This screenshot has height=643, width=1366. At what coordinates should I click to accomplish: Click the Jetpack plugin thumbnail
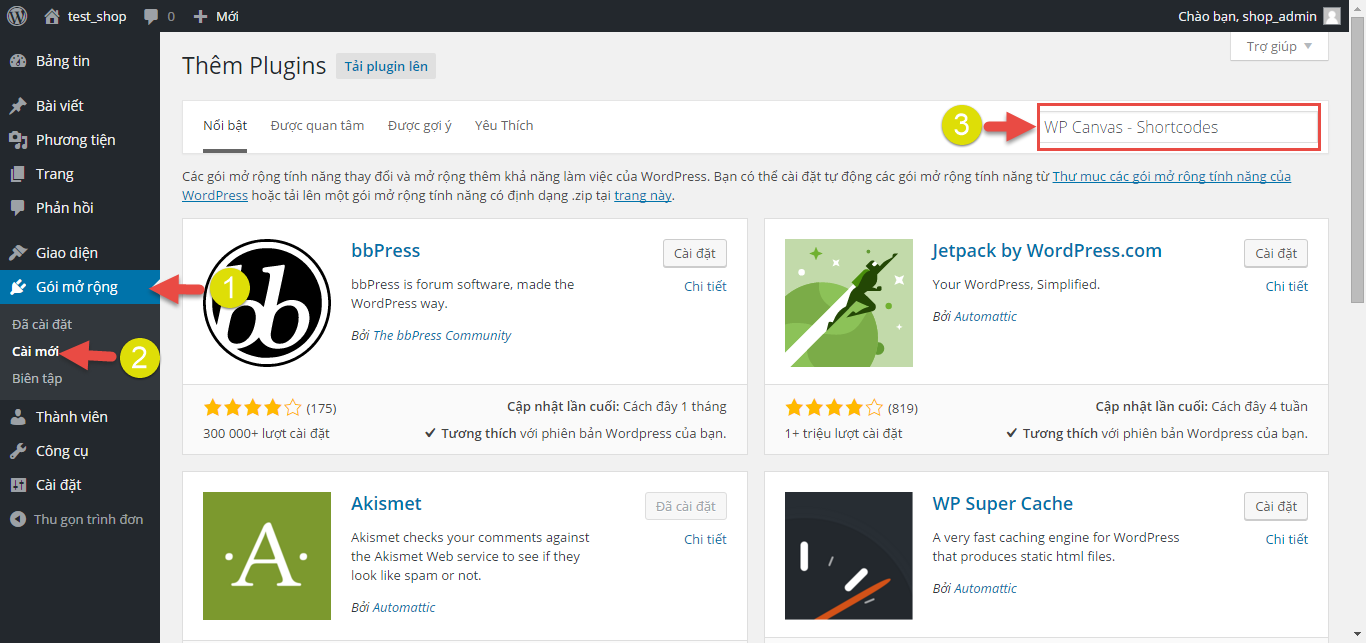(849, 303)
